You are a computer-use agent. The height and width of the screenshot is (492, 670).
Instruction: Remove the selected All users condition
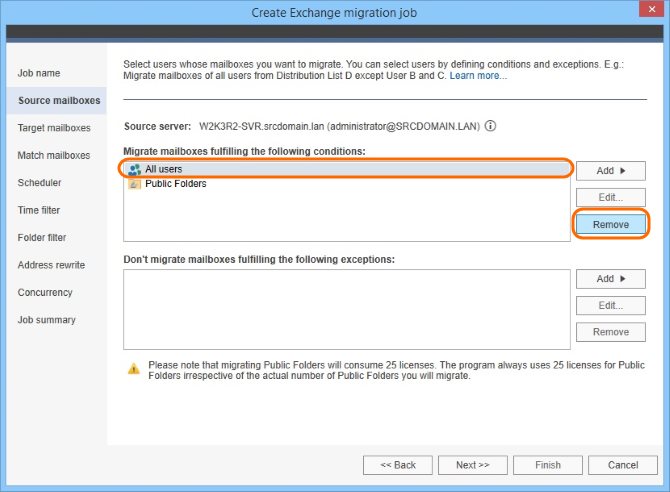click(611, 224)
